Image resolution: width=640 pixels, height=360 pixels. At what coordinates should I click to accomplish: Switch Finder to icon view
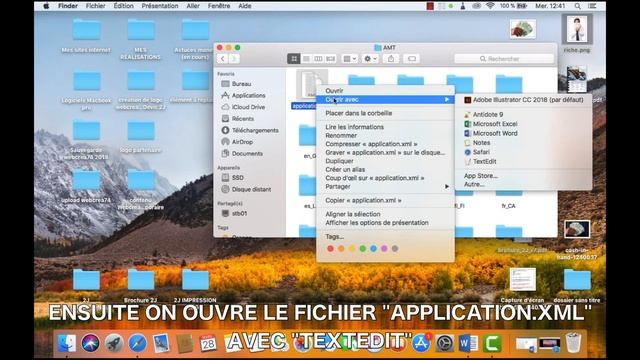(x=294, y=59)
